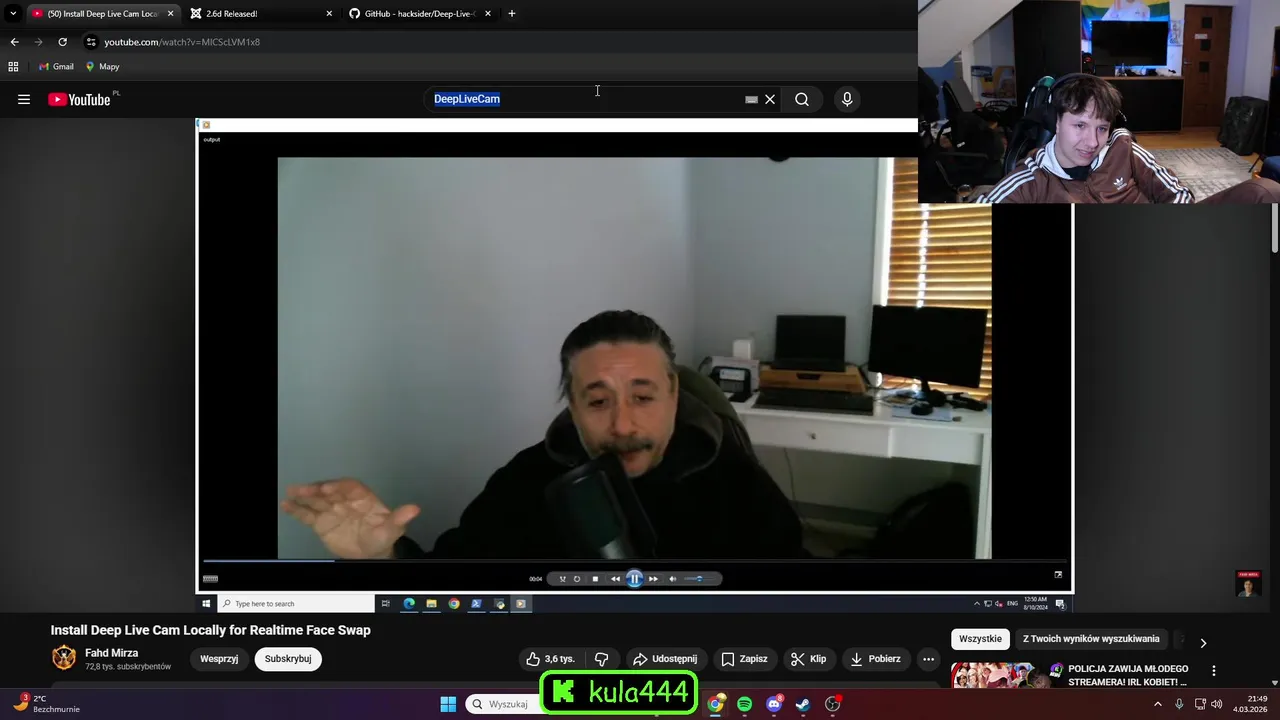Reload the YouTube page
Image resolution: width=1280 pixels, height=720 pixels.
click(x=62, y=42)
